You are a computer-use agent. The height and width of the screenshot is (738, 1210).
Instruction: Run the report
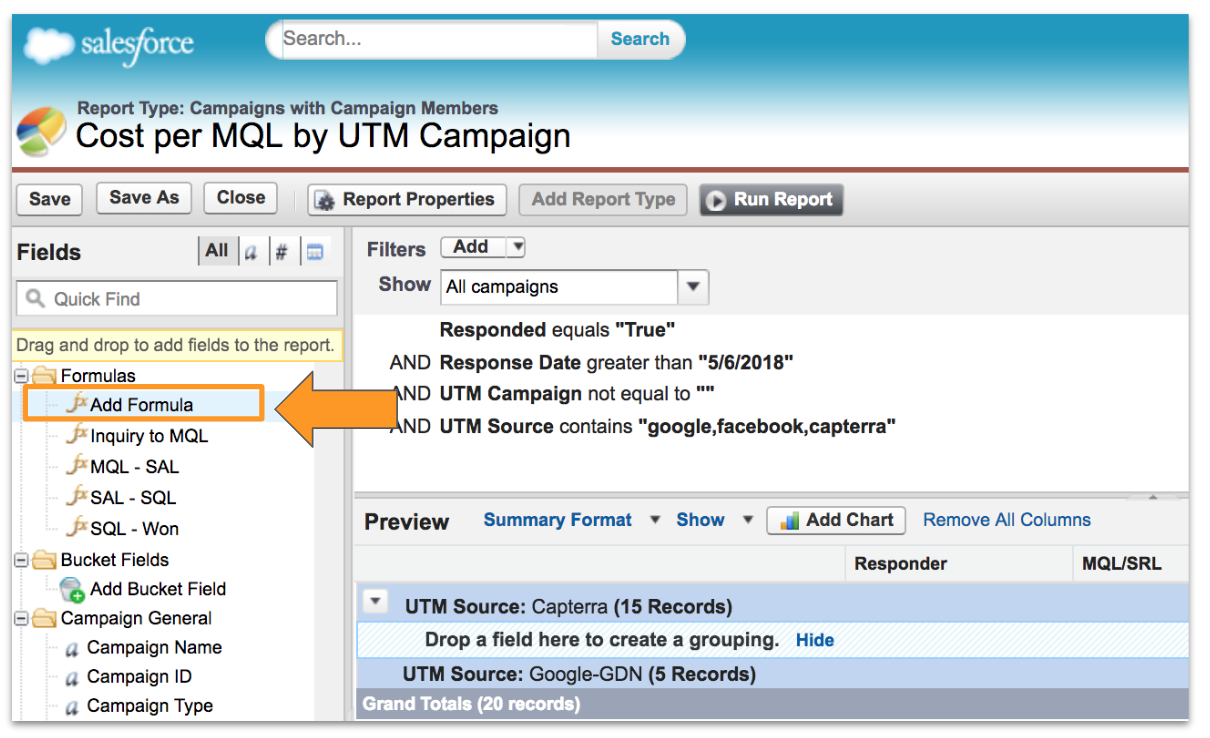tap(771, 200)
